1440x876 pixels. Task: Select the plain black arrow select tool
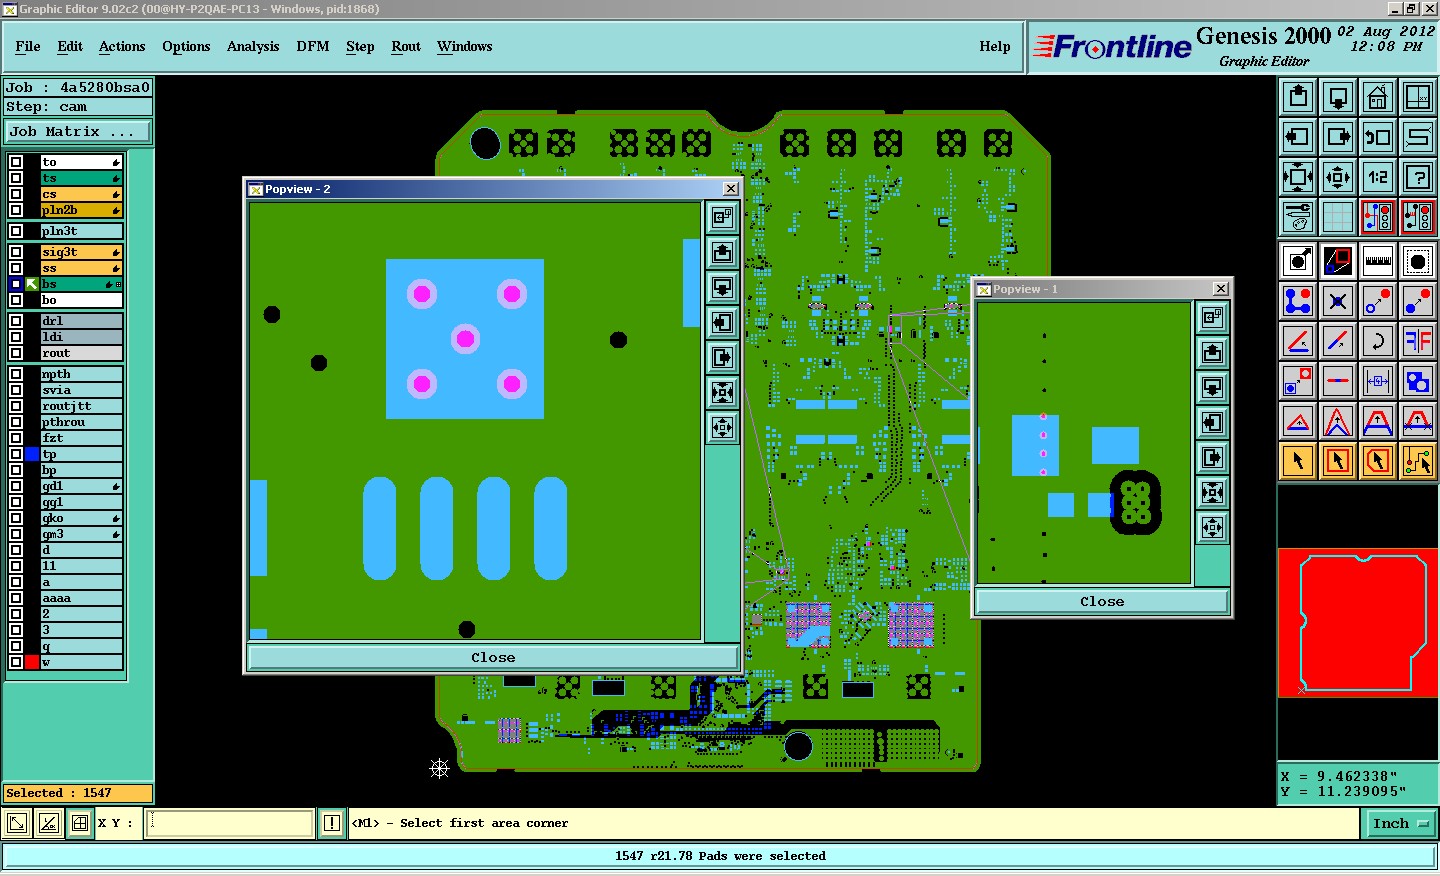tap(1298, 461)
